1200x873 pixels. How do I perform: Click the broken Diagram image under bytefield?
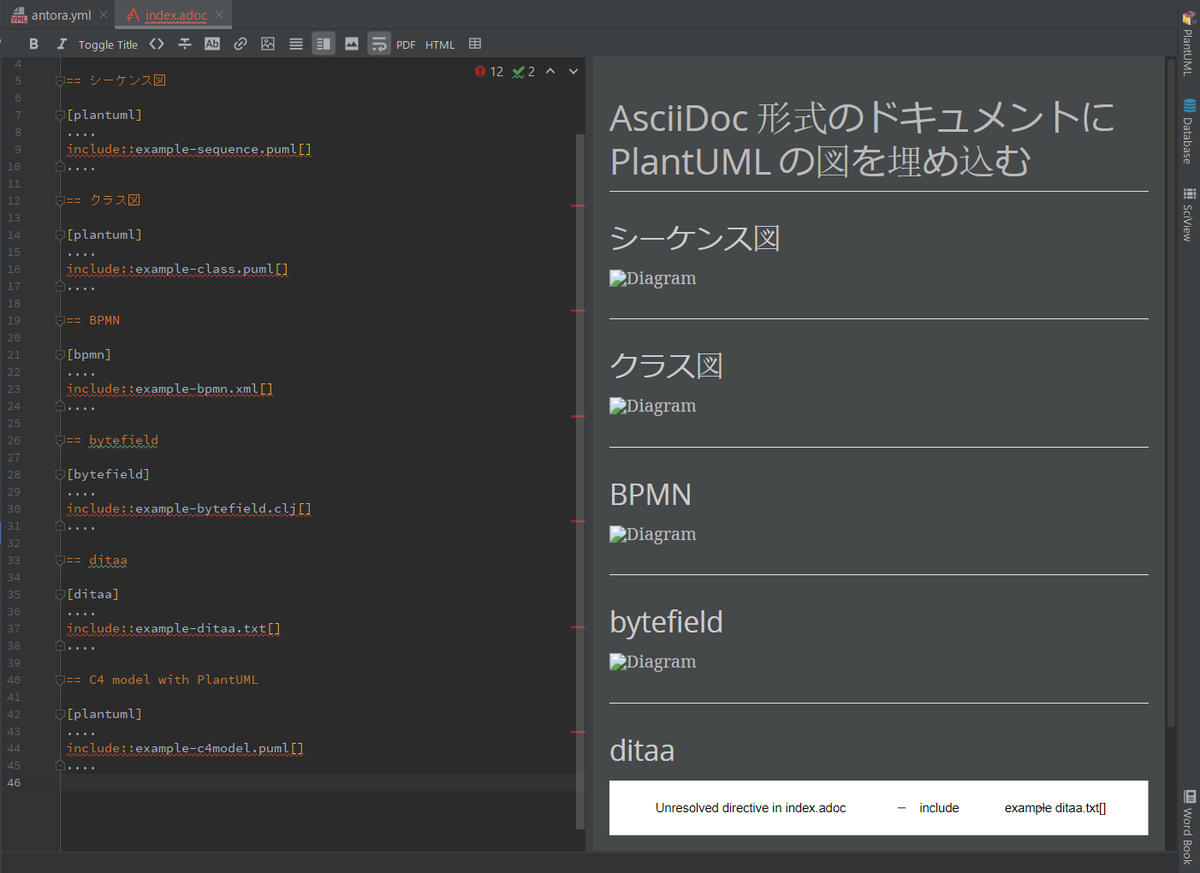point(653,662)
